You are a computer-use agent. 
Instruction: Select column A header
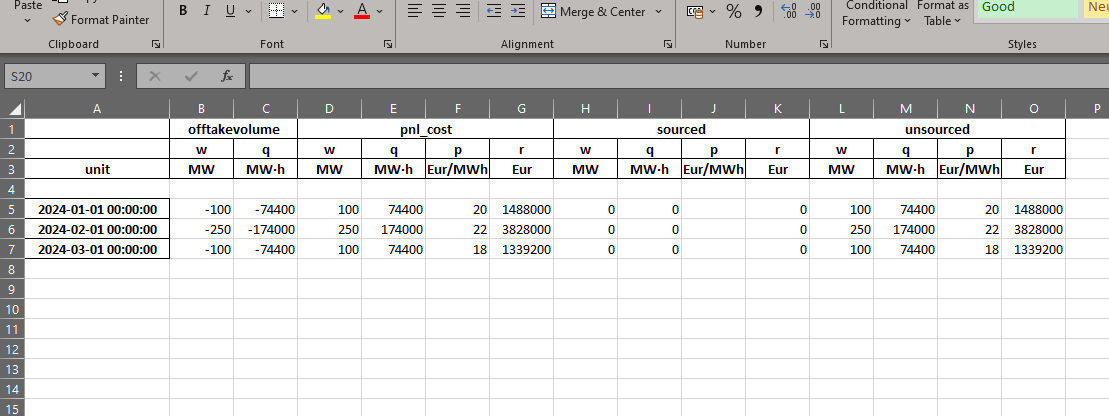[97, 109]
